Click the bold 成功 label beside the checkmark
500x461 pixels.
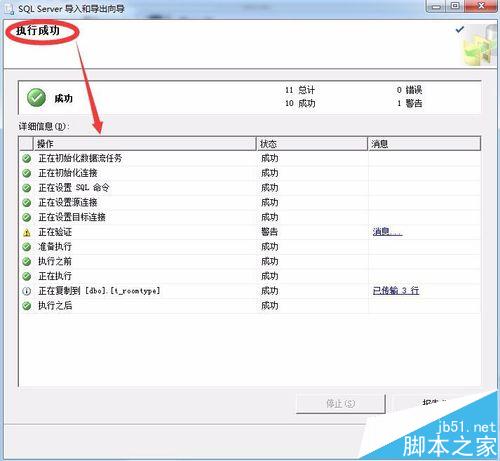63,98
